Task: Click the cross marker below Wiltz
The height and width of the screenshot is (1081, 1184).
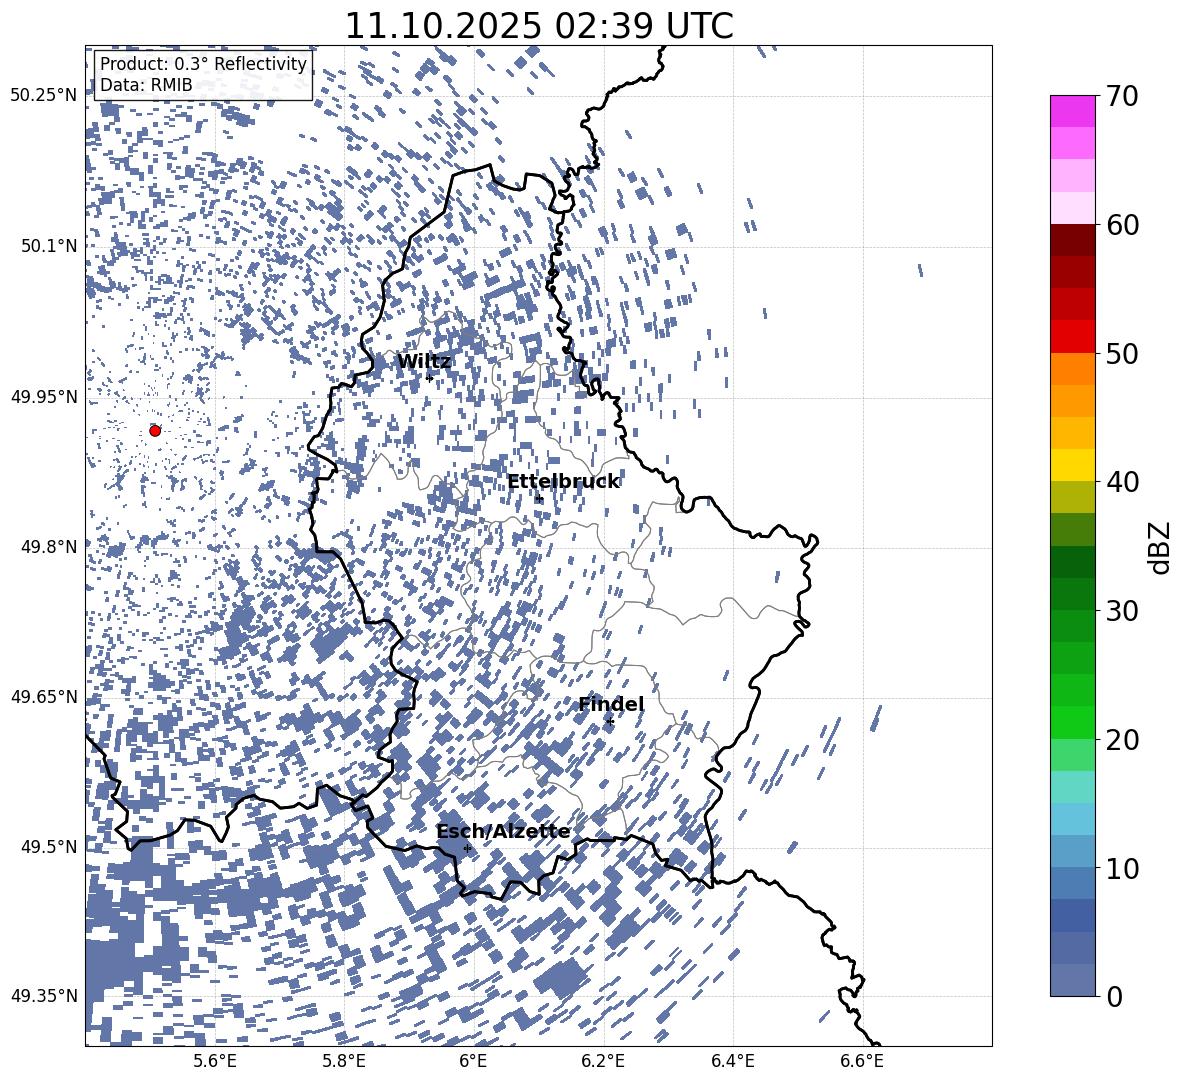Action: pos(430,377)
